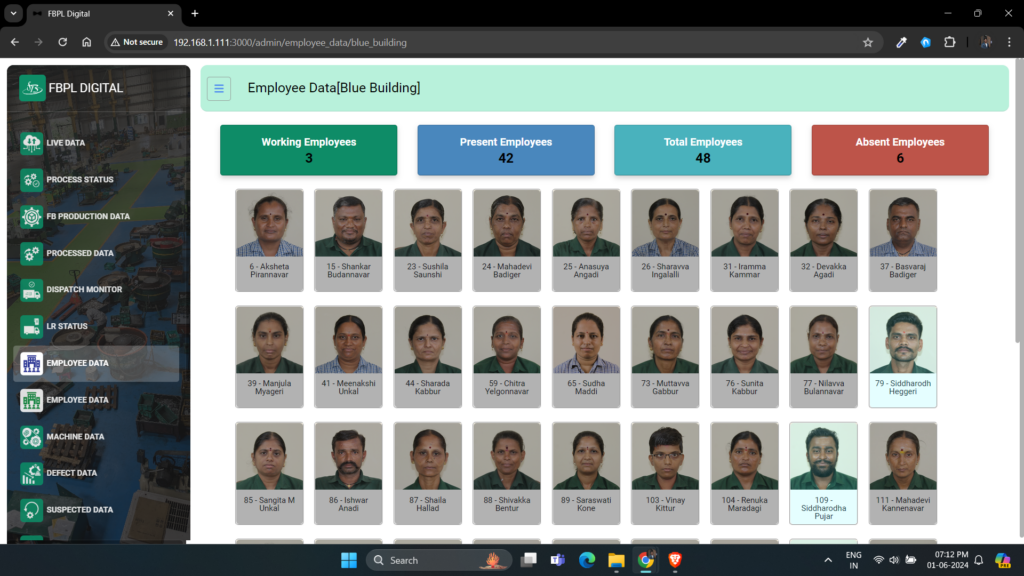Click the page vertical scrollbar
Viewport: 1024px width, 576px height.
tap(1019, 200)
